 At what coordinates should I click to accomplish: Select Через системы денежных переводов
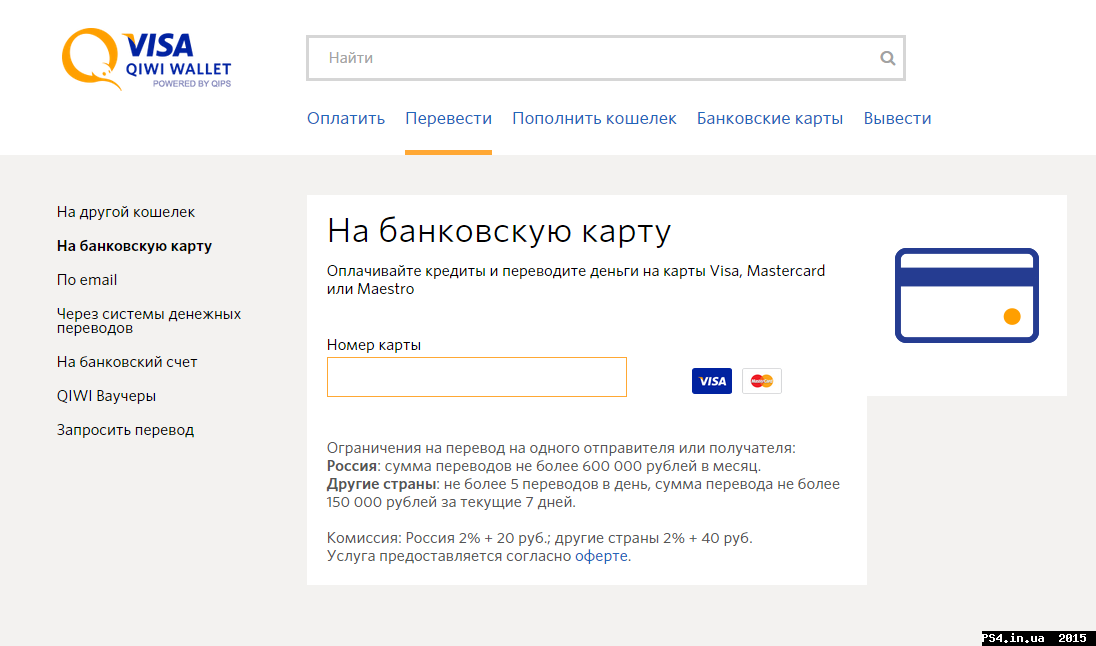coord(148,321)
